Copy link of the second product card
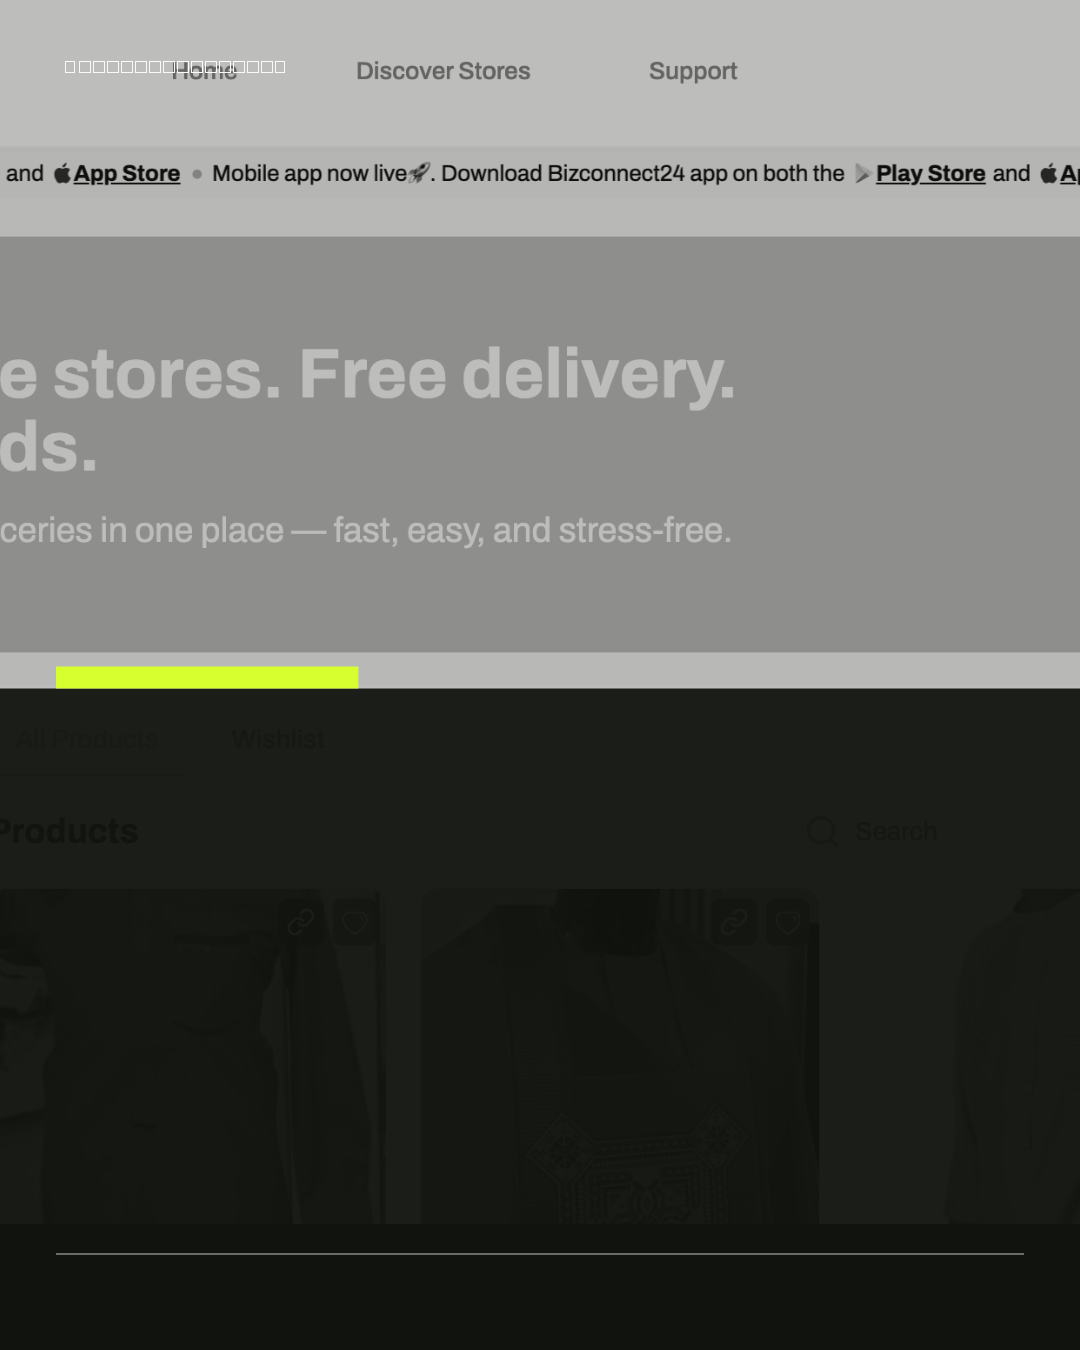This screenshot has width=1080, height=1350. click(x=734, y=922)
